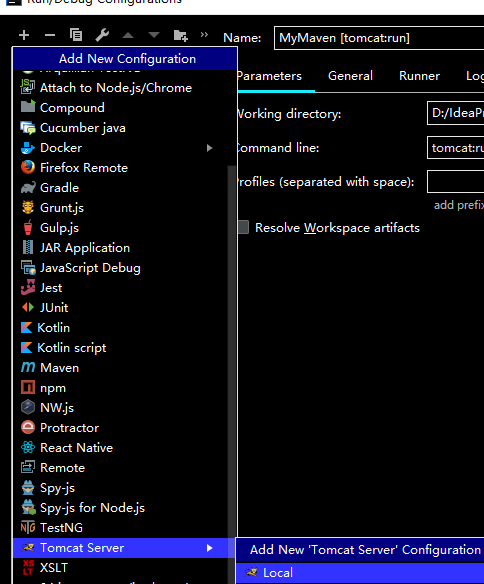Screen dimensions: 484x584
Task: Click the JAR Application icon
Action: click(x=28, y=248)
